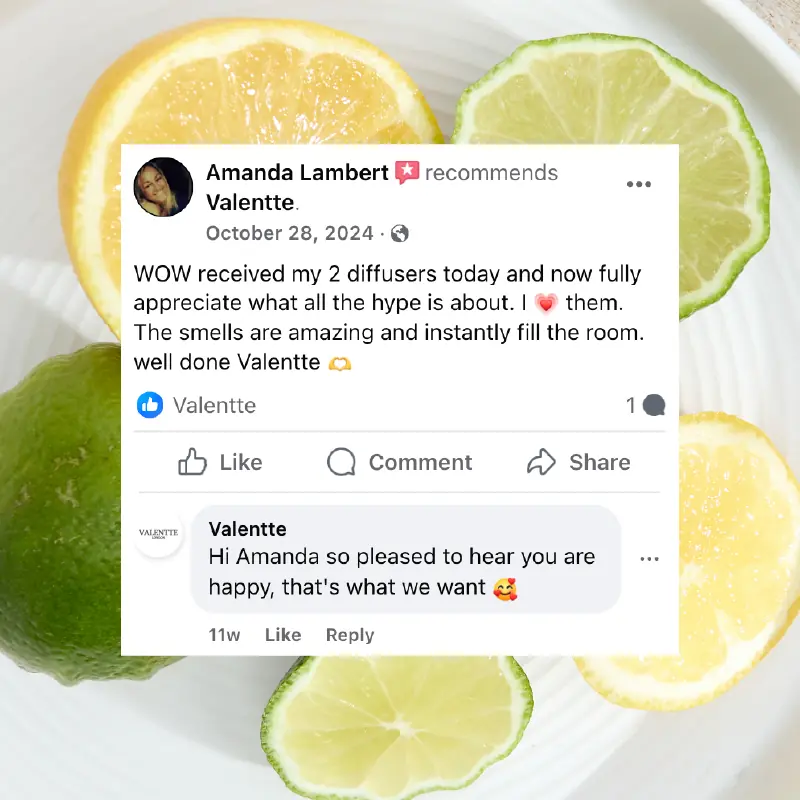Click the Comment button

tap(399, 462)
